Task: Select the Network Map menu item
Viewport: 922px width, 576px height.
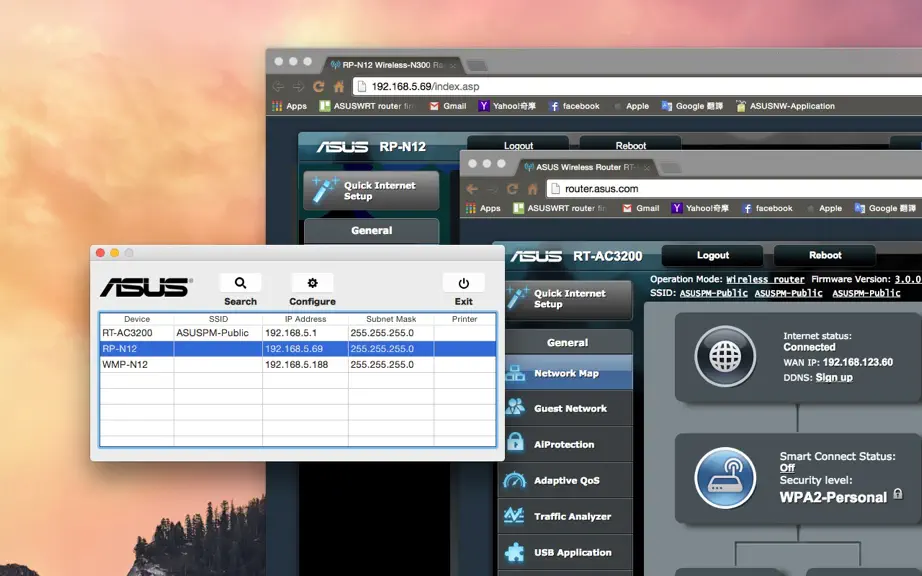Action: click(x=566, y=373)
